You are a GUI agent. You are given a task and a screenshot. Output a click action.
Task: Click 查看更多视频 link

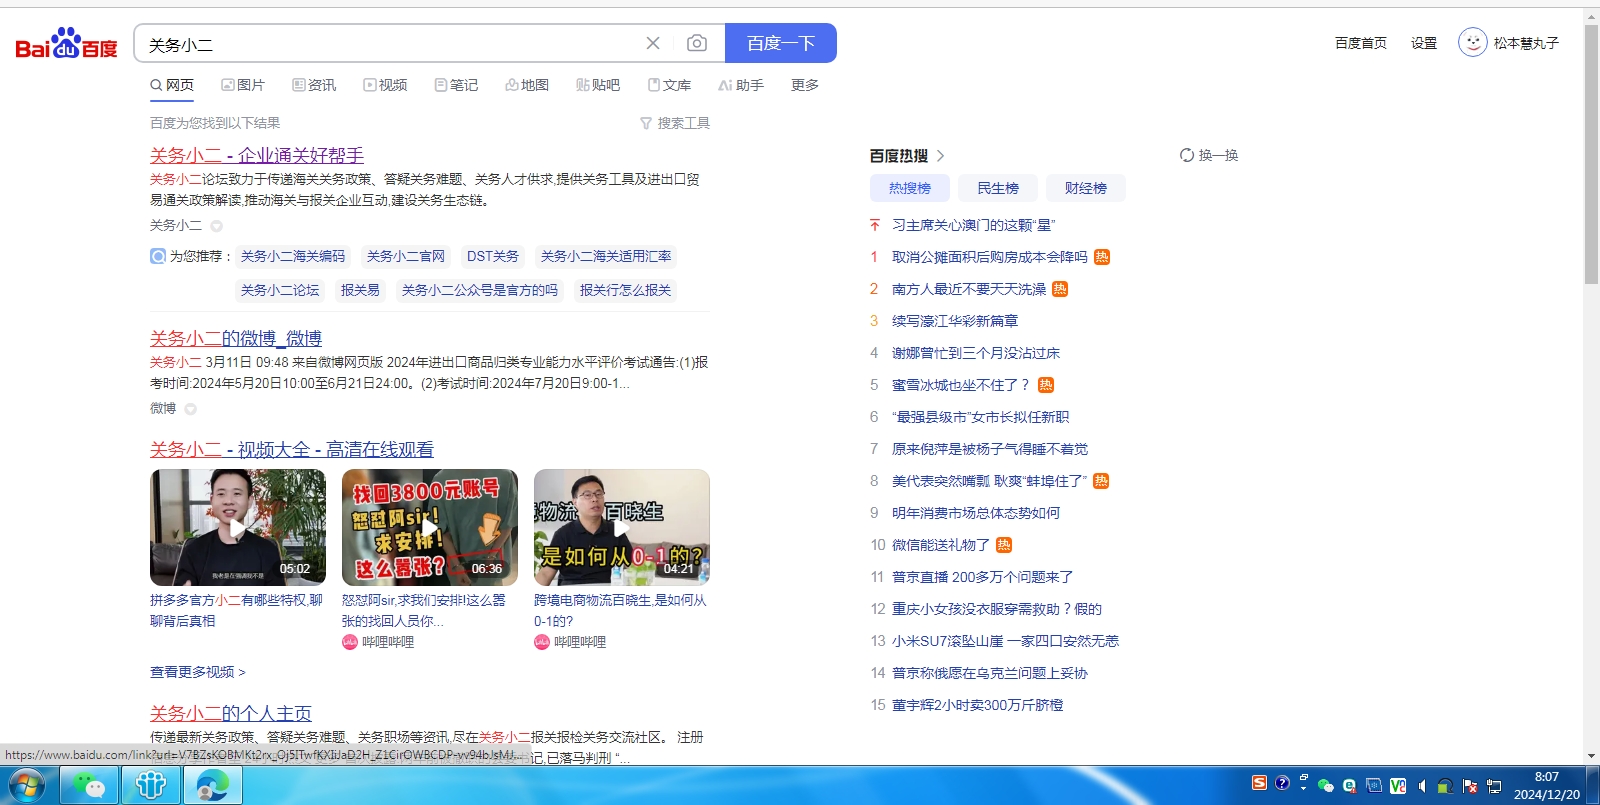(198, 672)
